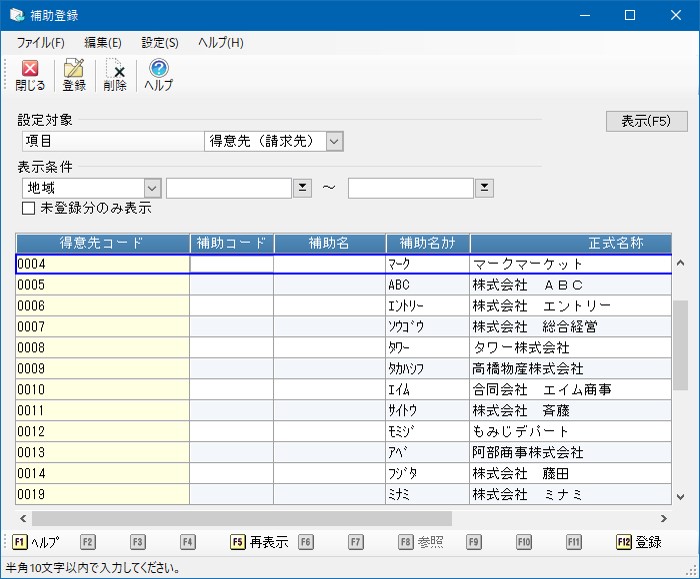Click the 削除 (delete) toolbar icon

click(115, 75)
